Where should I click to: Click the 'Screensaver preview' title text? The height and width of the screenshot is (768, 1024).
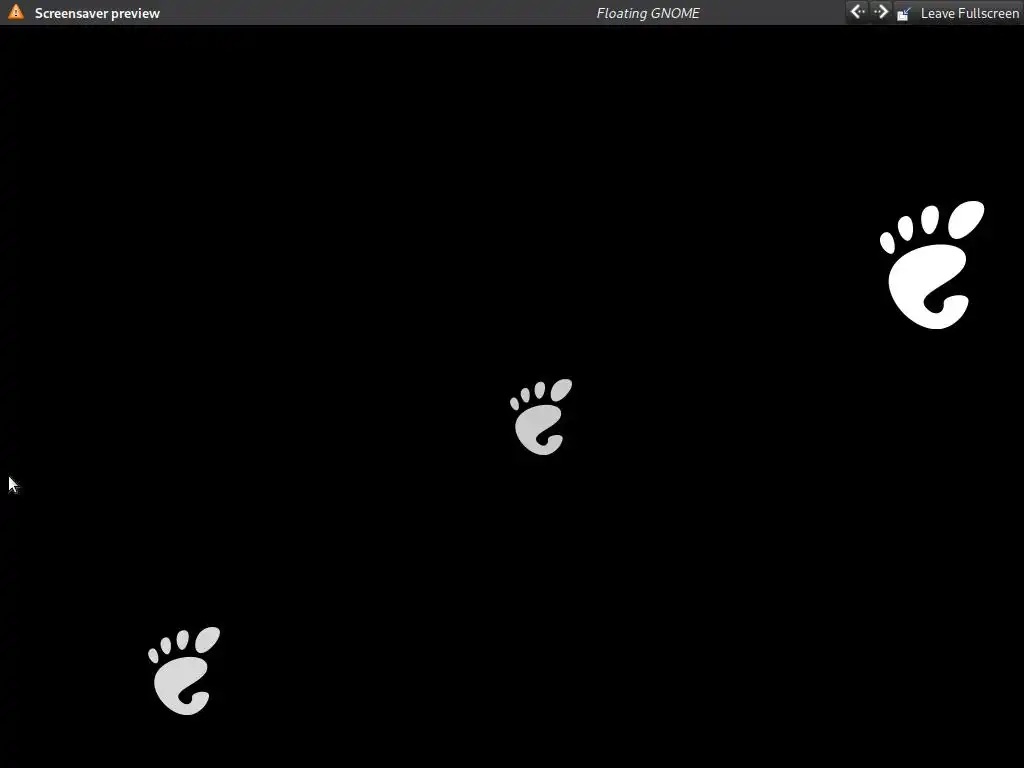click(97, 13)
